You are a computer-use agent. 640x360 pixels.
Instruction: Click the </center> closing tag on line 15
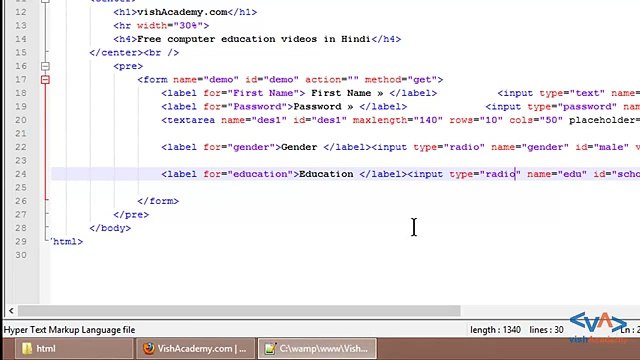point(116,53)
